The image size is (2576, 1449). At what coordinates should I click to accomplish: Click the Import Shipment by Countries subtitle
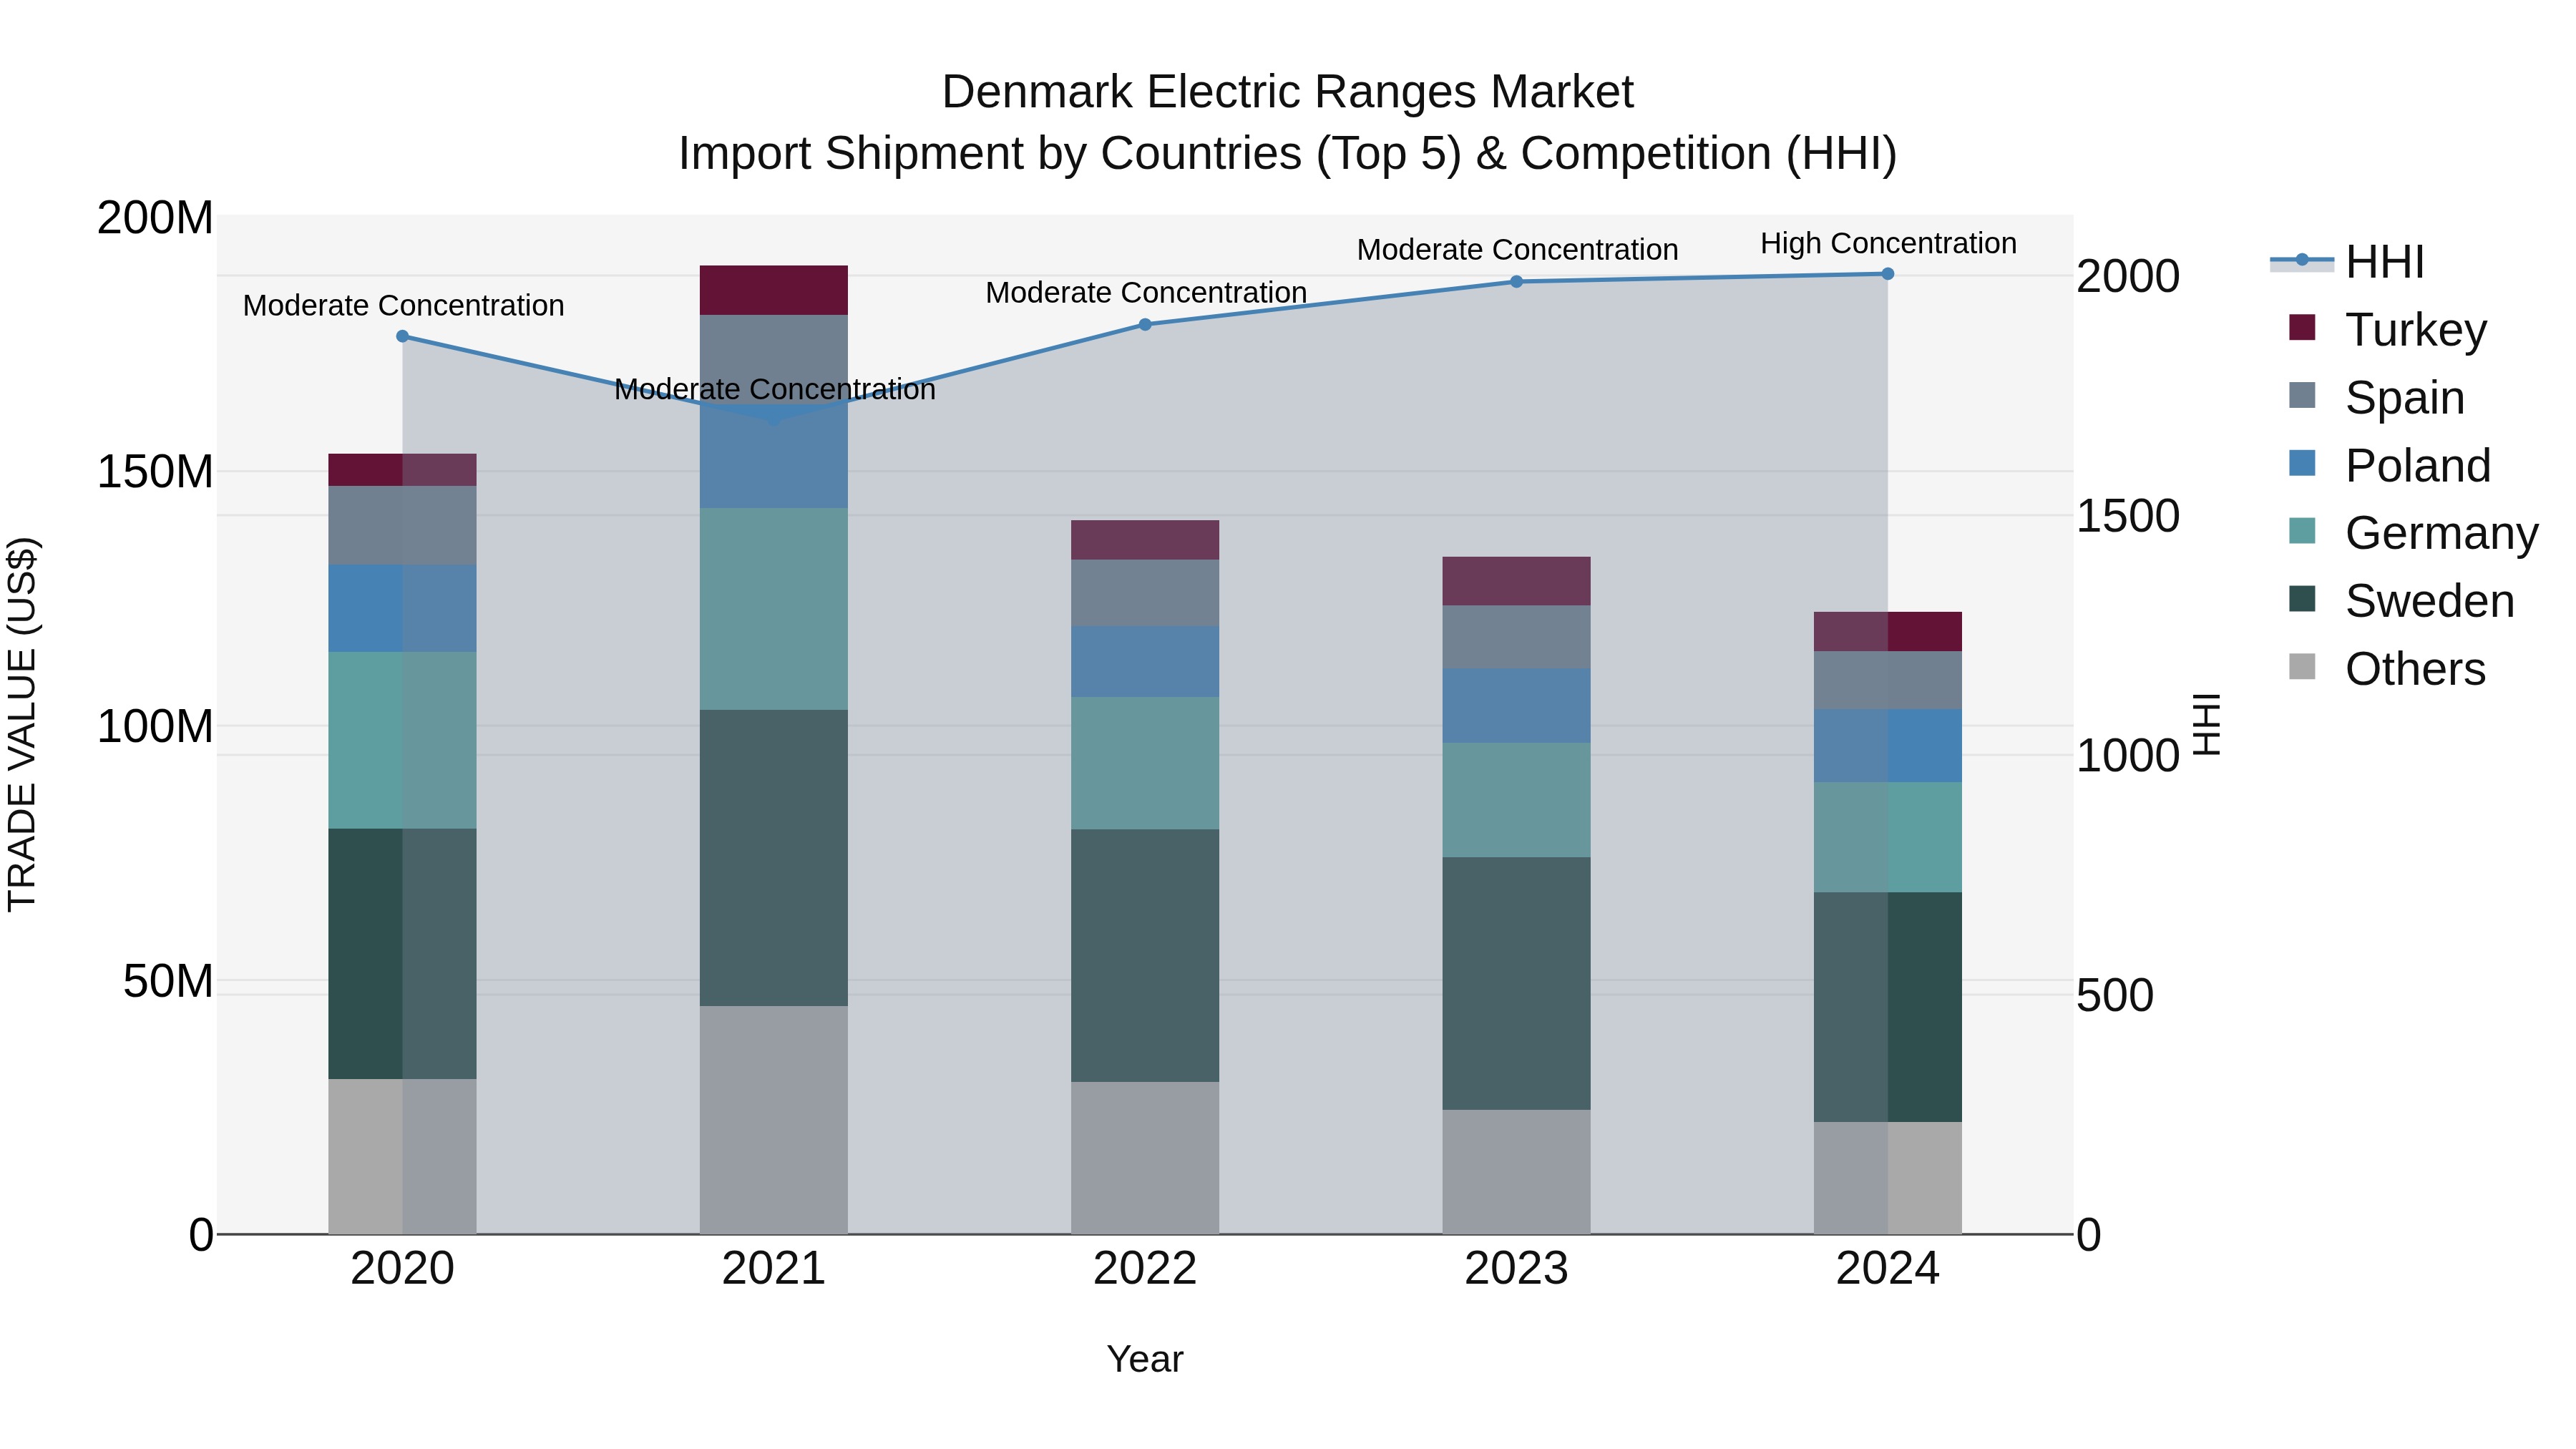1288,154
